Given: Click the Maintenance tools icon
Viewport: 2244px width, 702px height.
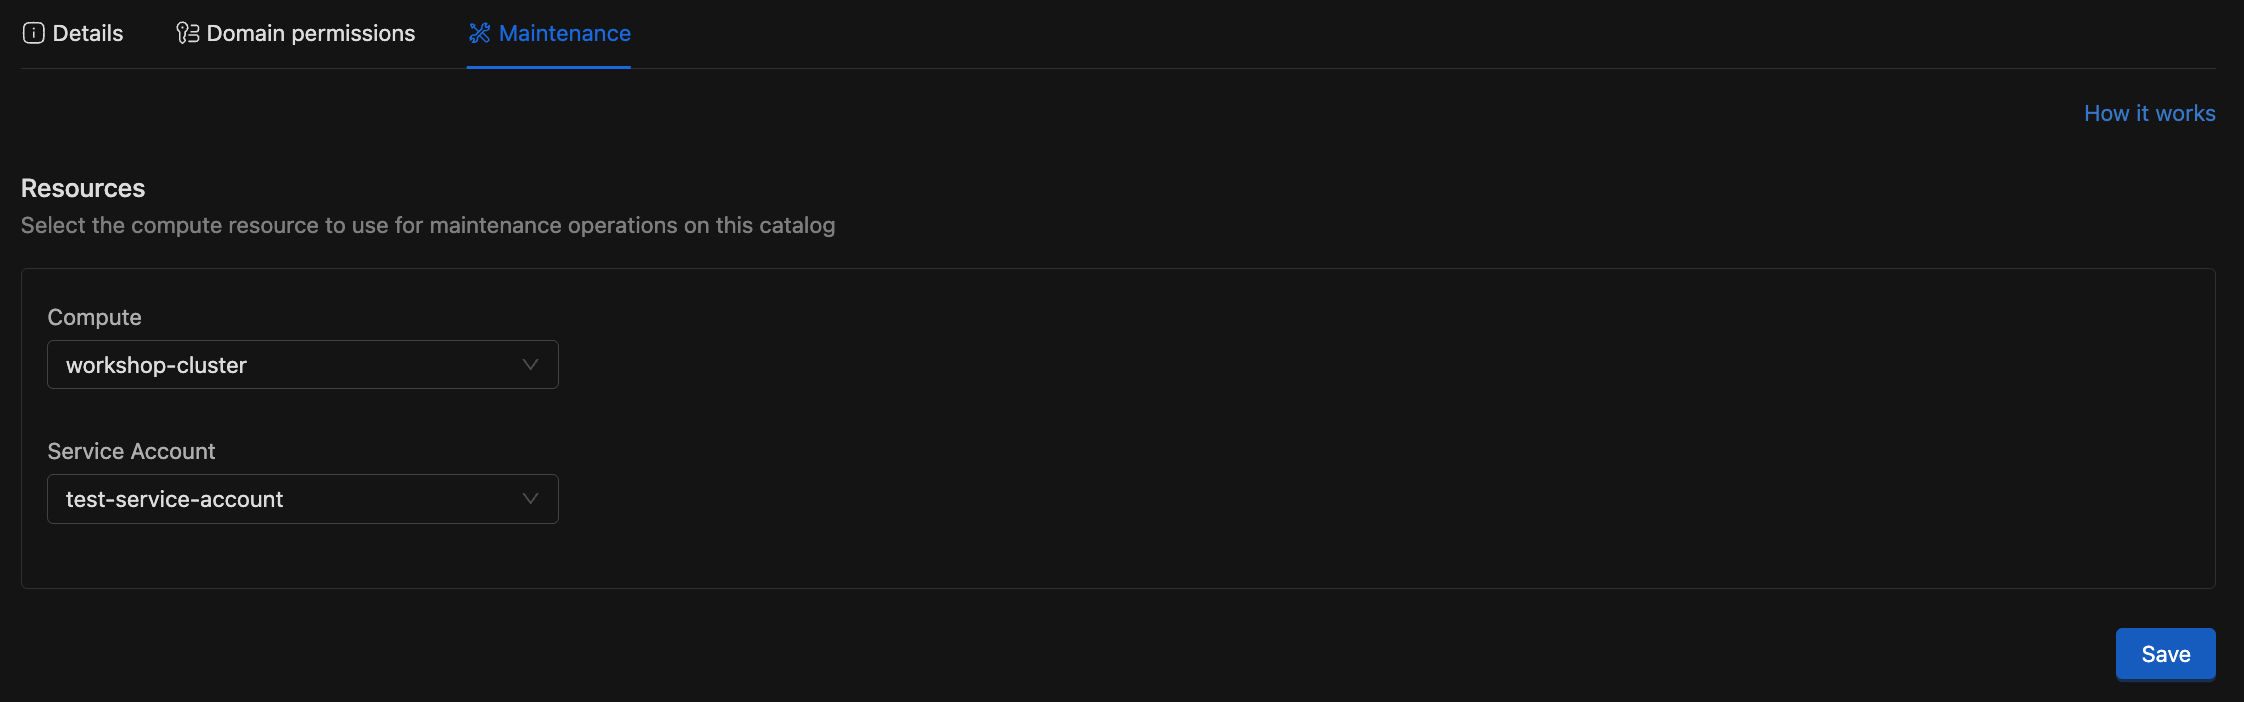Looking at the screenshot, I should pos(480,33).
